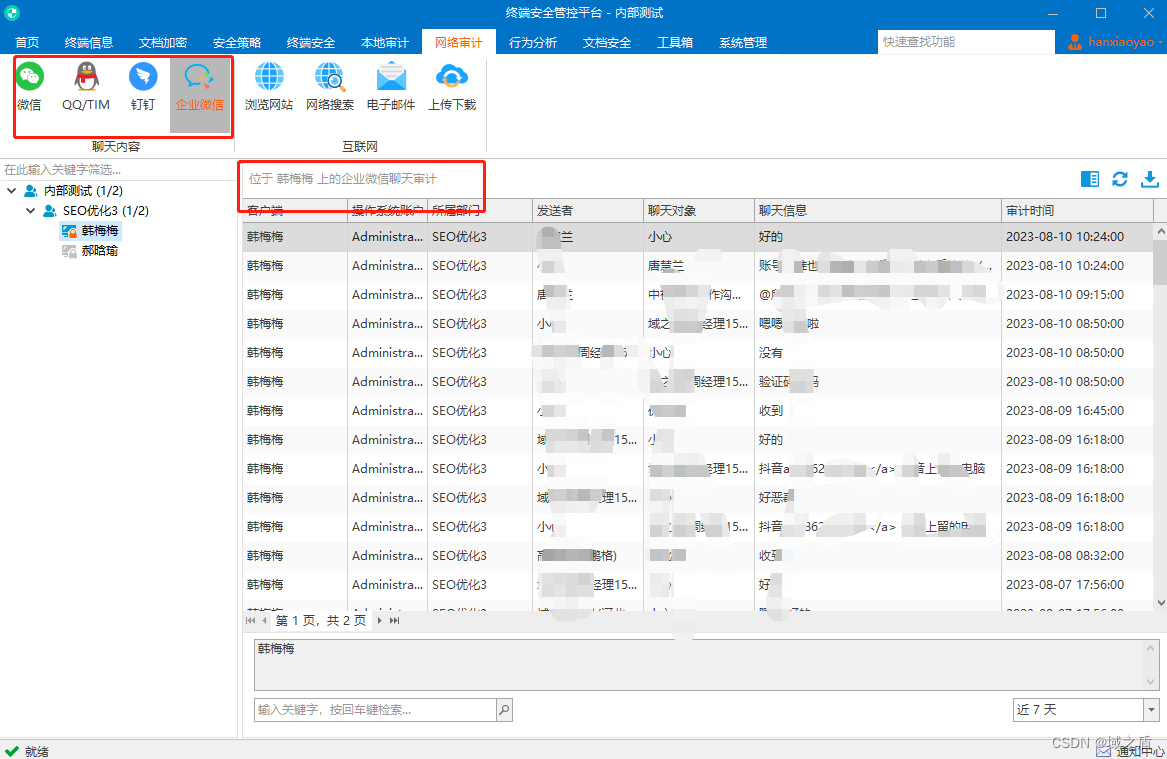Select 韩梅梅 in the terminal tree
The width and height of the screenshot is (1167, 759).
tap(90, 231)
